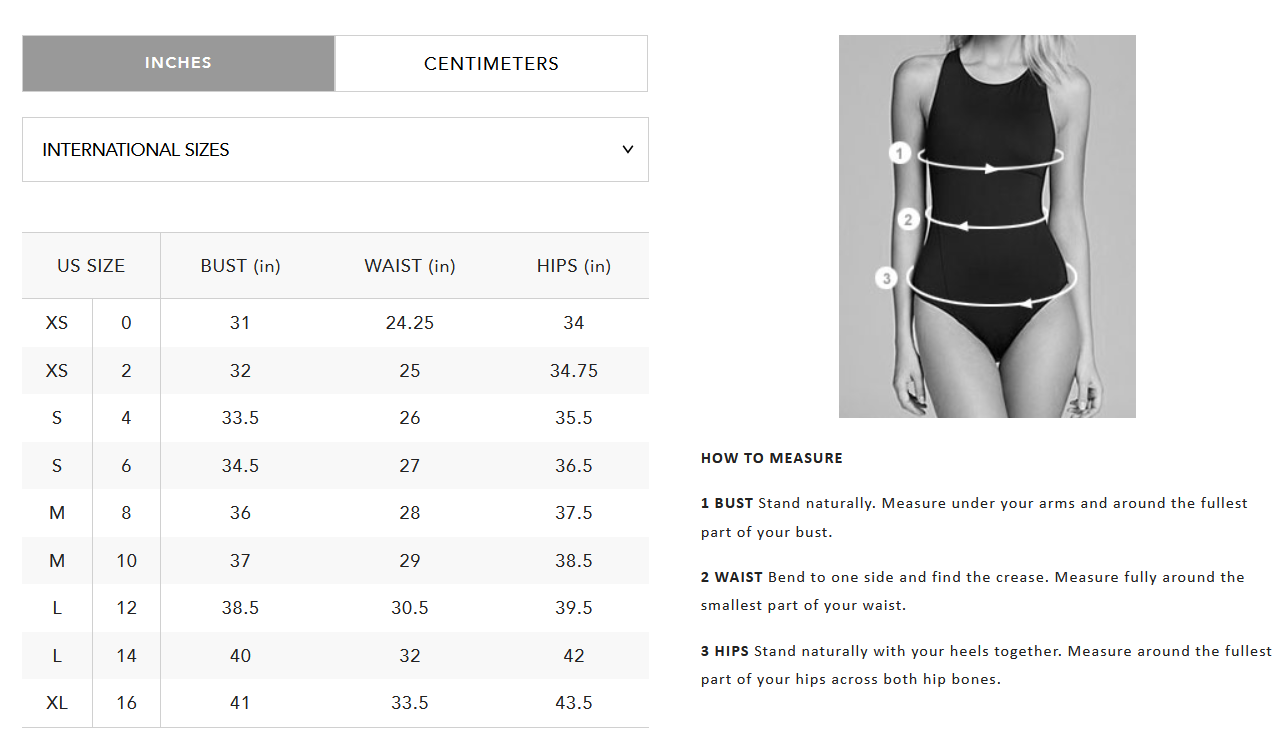Switch to the INCHES unit tab
The width and height of the screenshot is (1285, 734).
tap(178, 63)
